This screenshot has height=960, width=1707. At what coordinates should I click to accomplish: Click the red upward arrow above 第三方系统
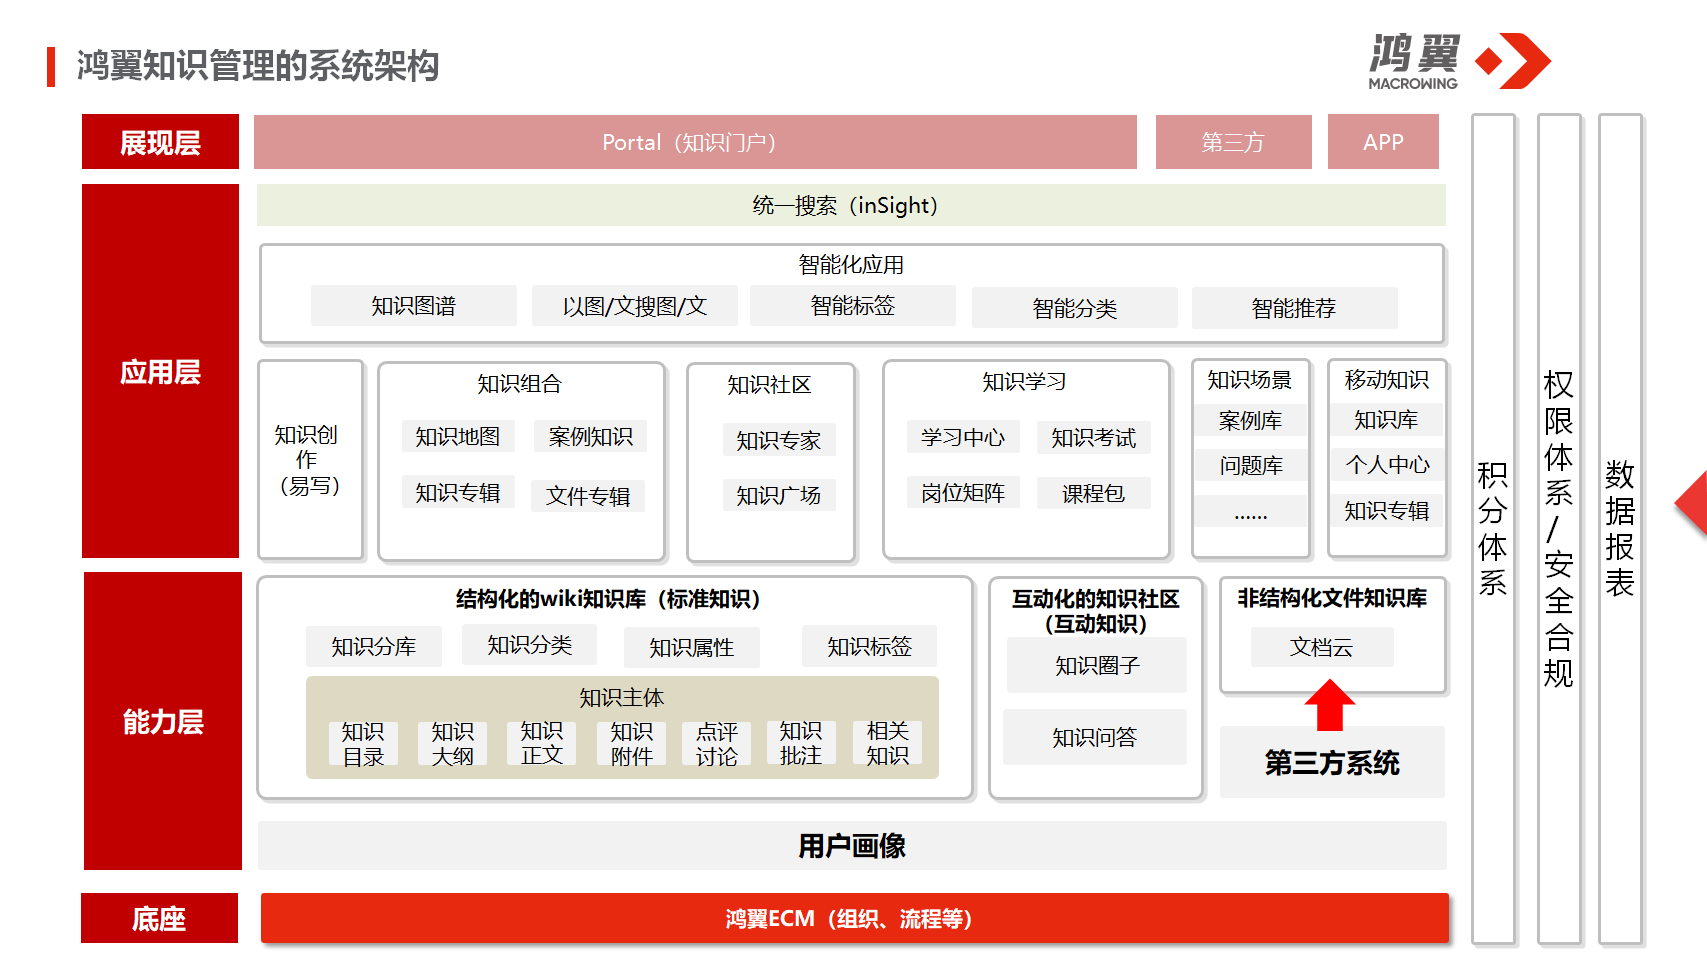click(1329, 705)
